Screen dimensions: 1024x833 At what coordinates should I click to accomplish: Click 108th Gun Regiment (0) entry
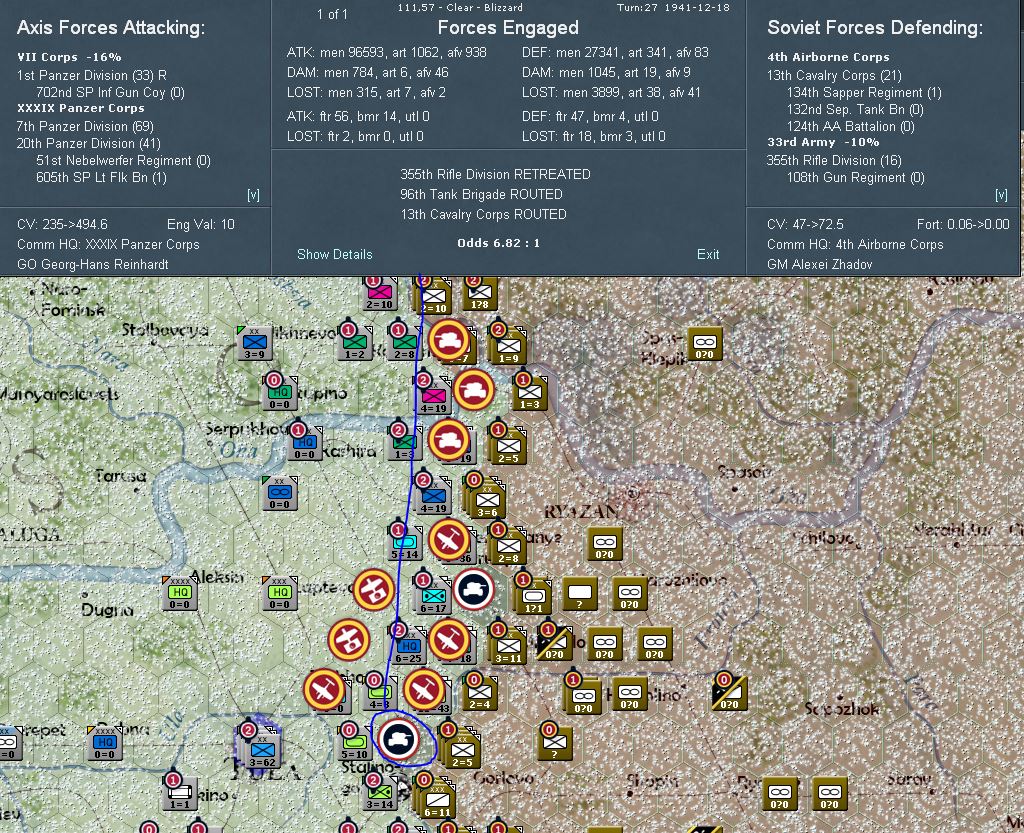[856, 177]
